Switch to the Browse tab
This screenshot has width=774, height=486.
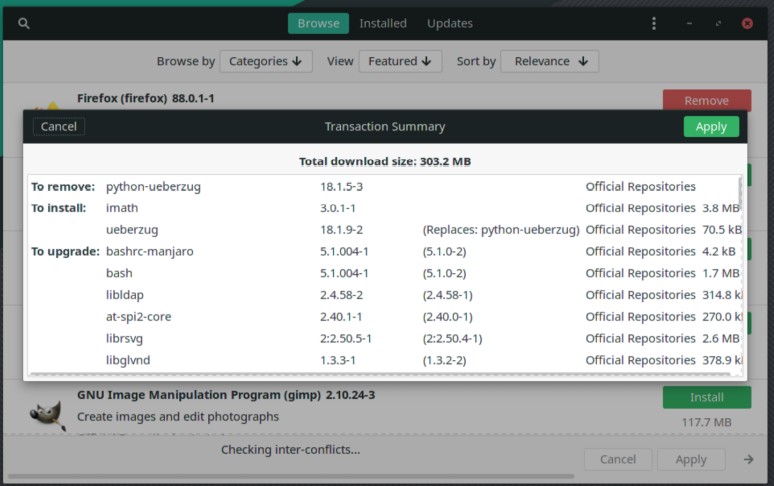coord(318,23)
